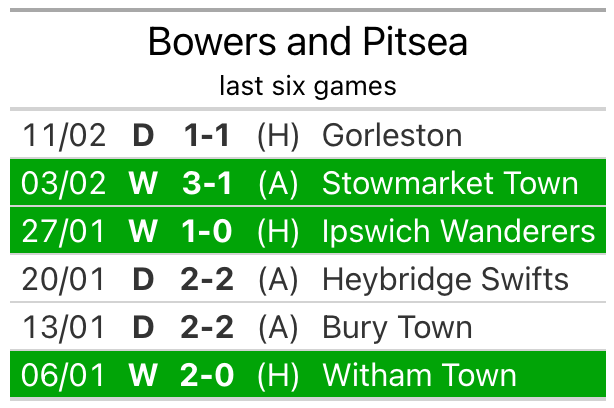Click the 1-1 score against Gorleston
Image resolution: width=614 pixels, height=408 pixels.
pos(207,135)
